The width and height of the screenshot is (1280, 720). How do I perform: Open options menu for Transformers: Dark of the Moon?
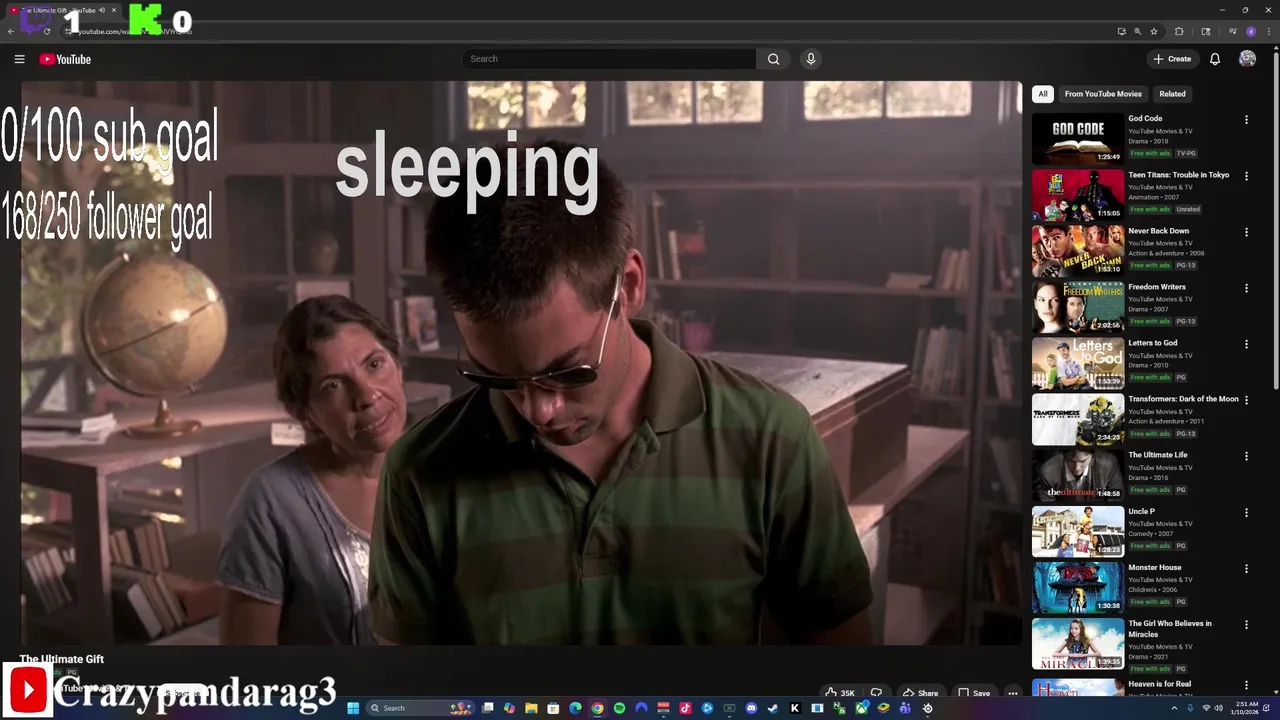pyautogui.click(x=1246, y=400)
